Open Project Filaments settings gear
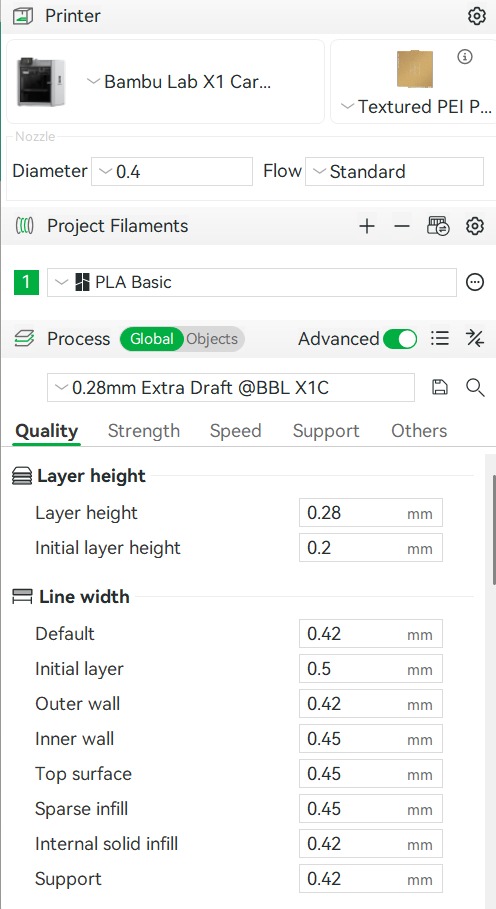 tap(475, 226)
